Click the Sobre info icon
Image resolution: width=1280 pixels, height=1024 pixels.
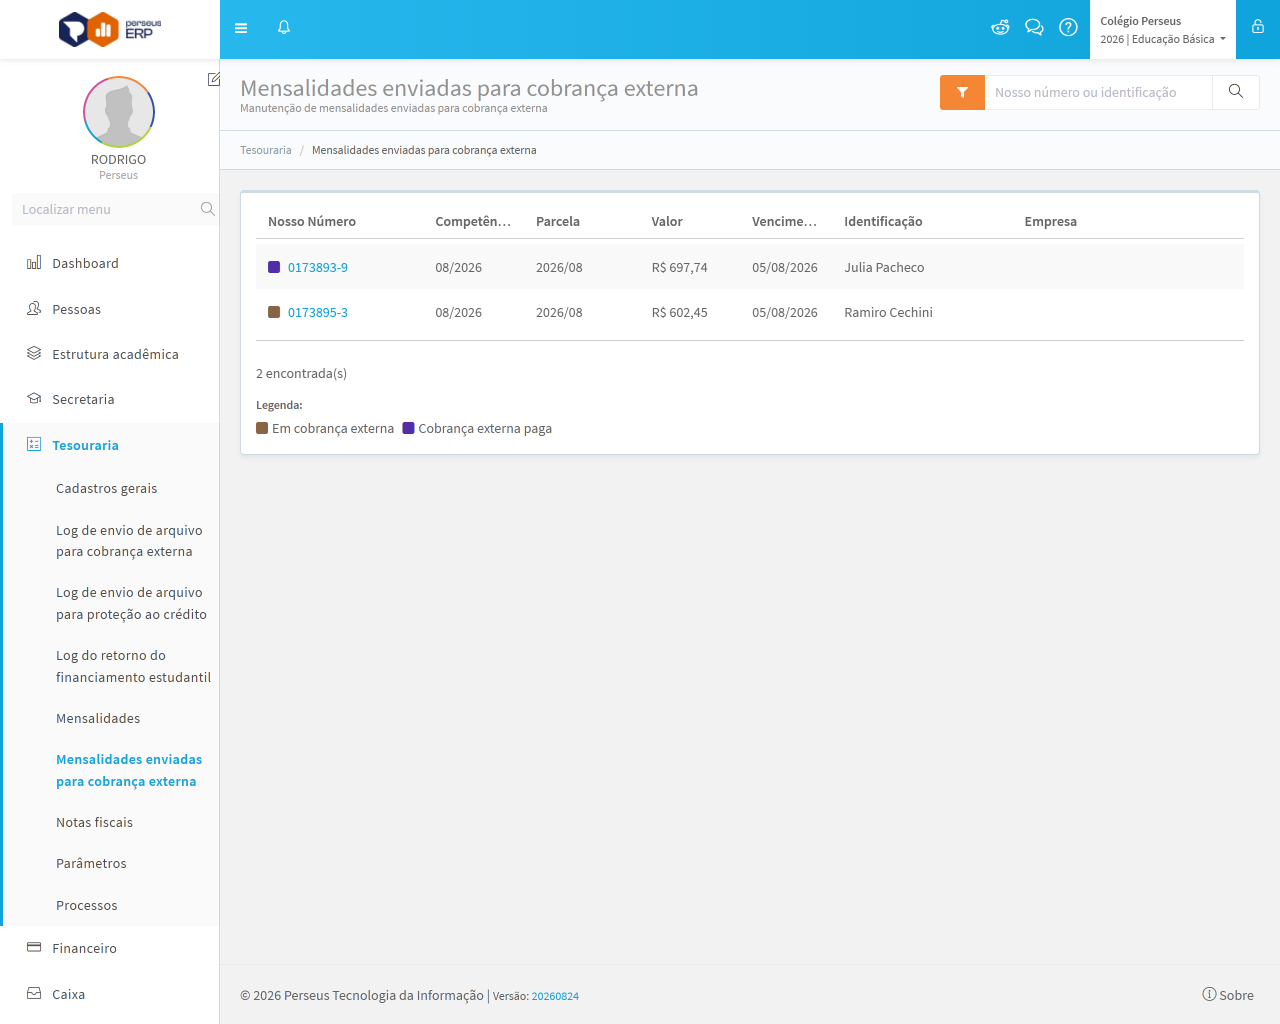(x=1209, y=994)
